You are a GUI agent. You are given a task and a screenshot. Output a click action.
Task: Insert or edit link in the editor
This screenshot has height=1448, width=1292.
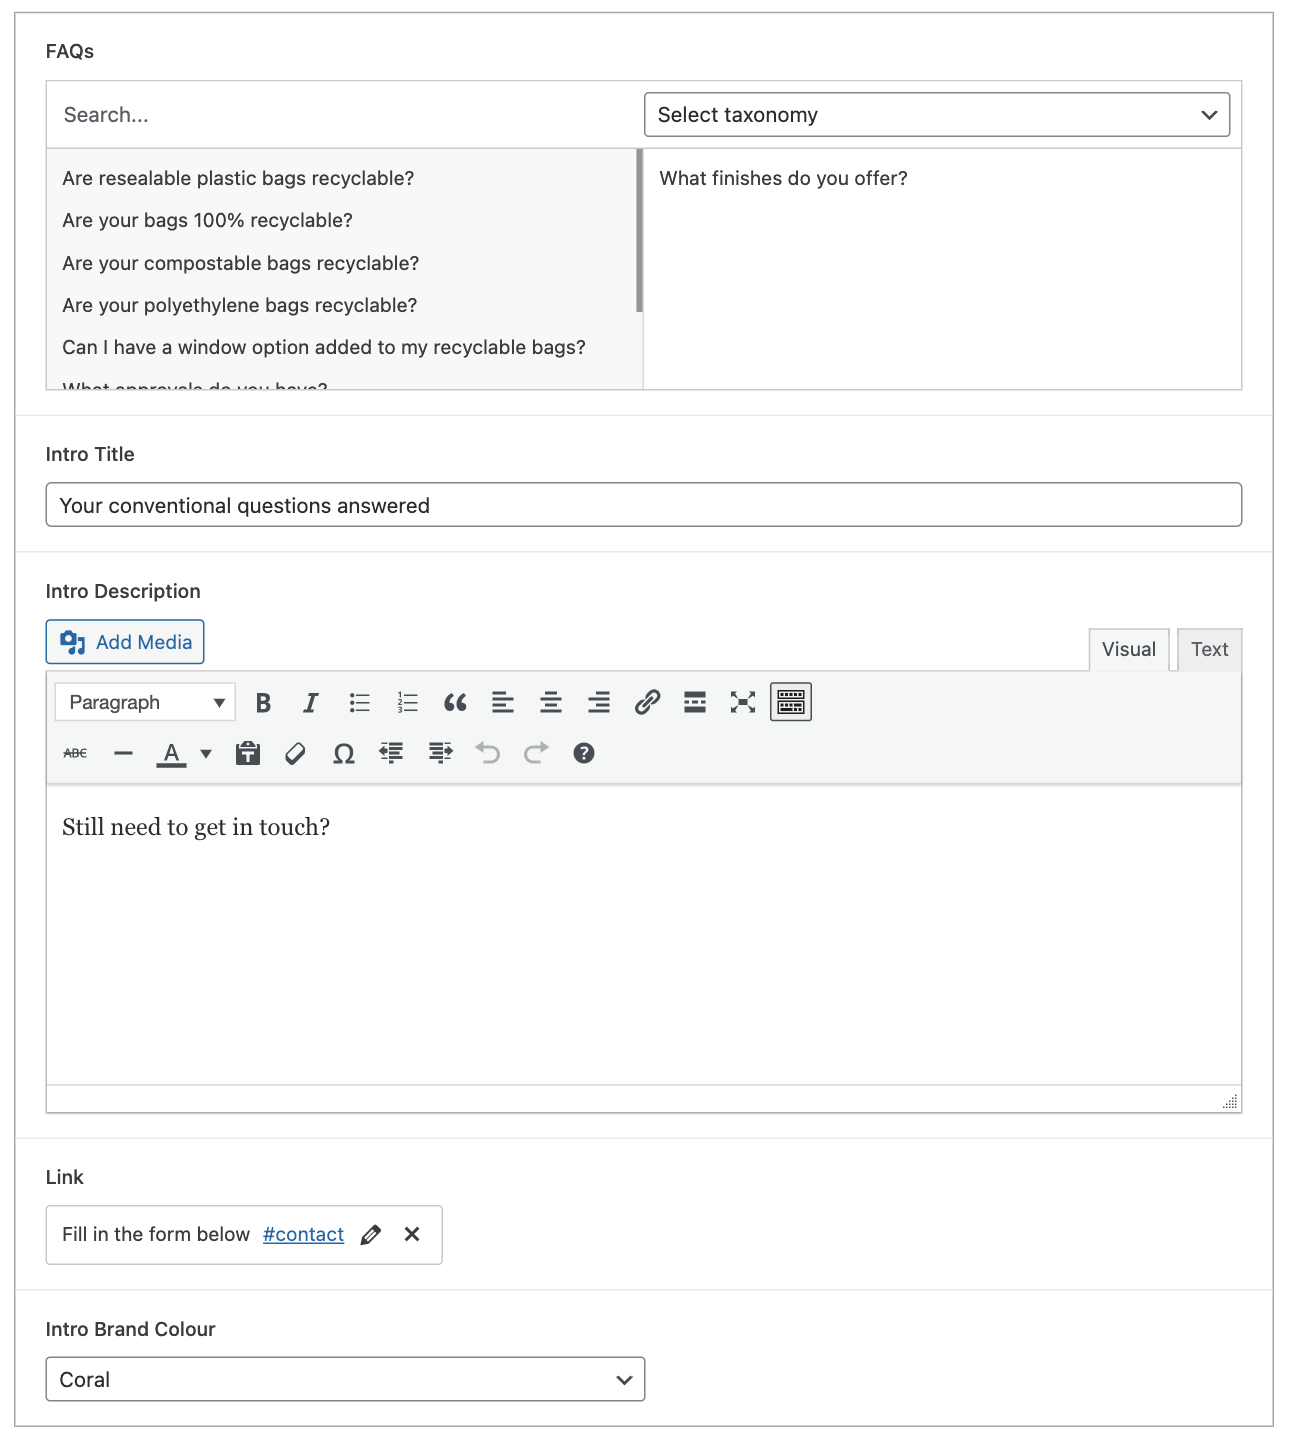647,703
